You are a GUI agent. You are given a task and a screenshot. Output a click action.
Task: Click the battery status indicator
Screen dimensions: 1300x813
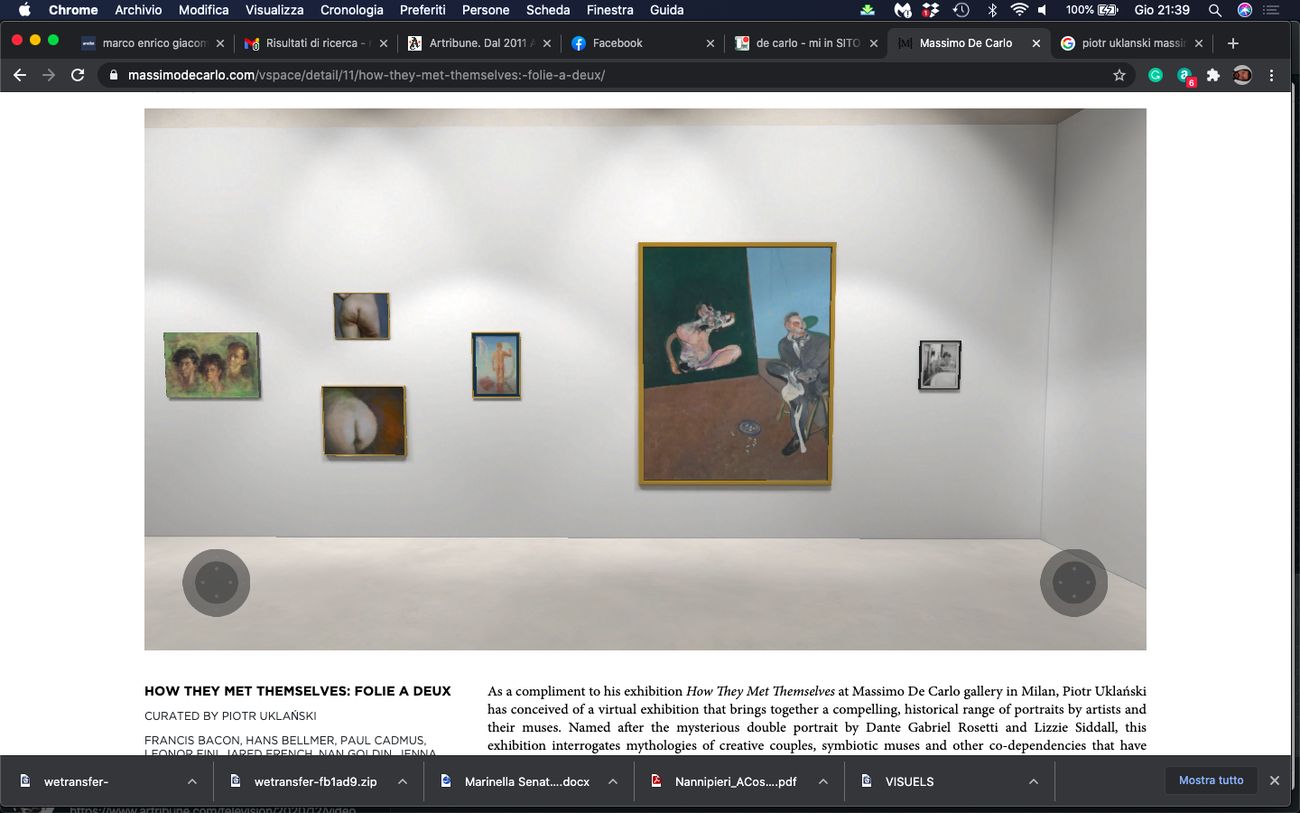point(1091,10)
